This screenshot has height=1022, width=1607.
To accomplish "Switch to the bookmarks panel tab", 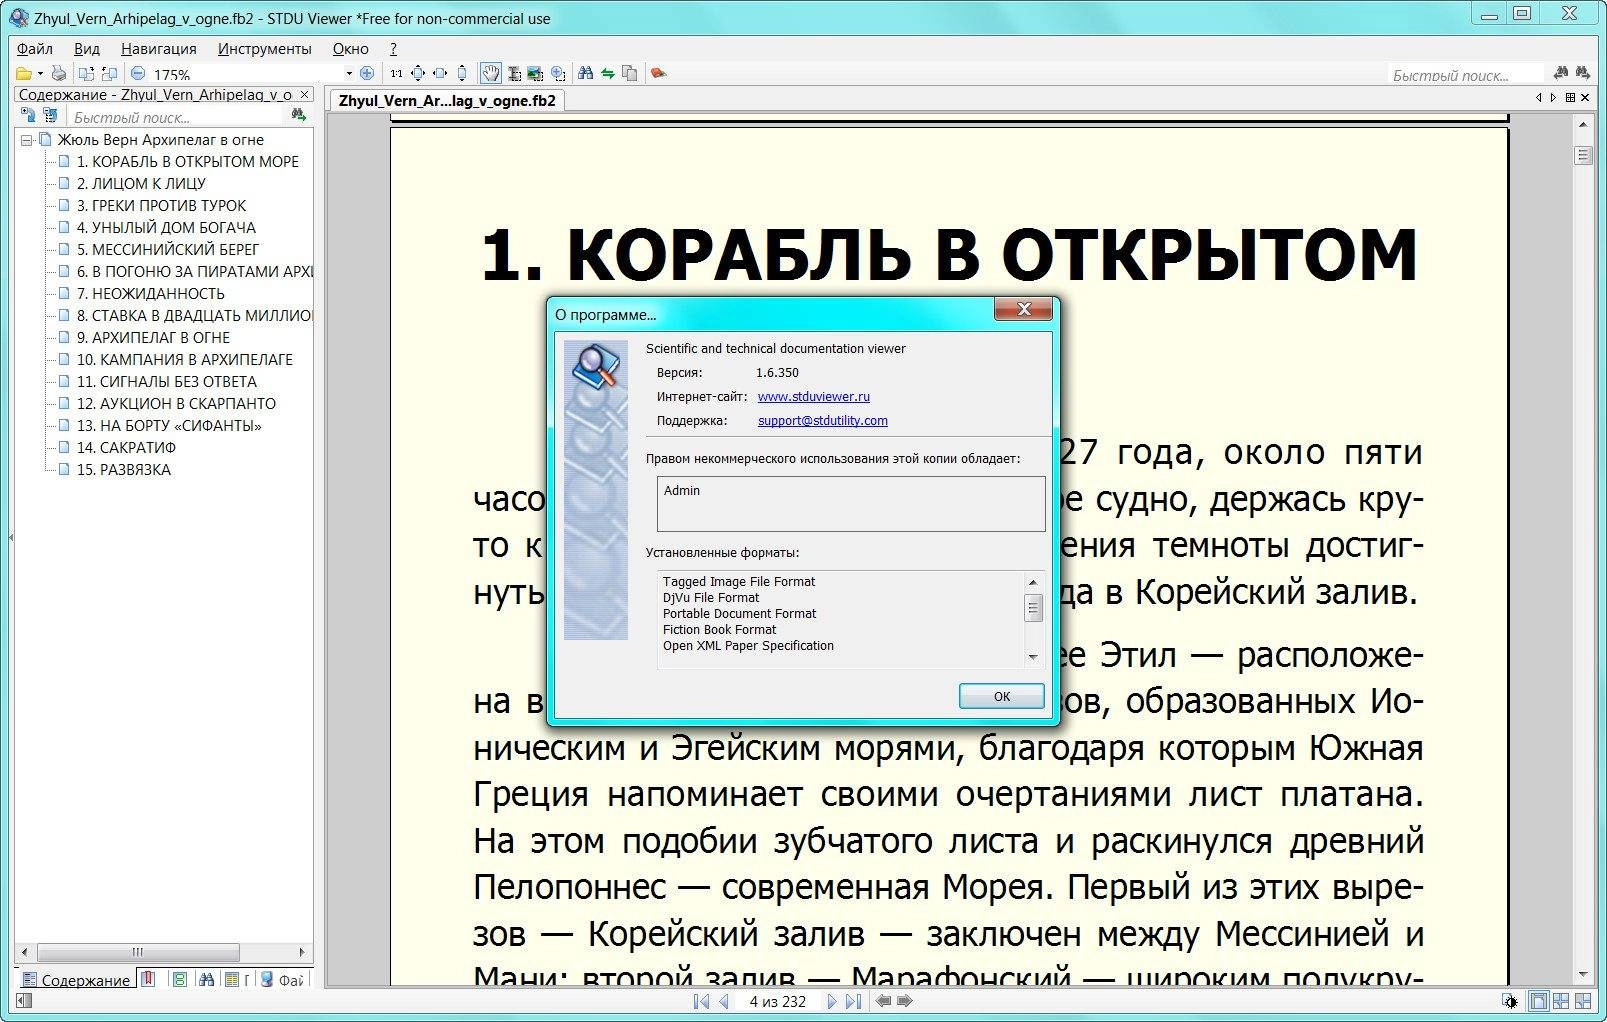I will pos(147,980).
